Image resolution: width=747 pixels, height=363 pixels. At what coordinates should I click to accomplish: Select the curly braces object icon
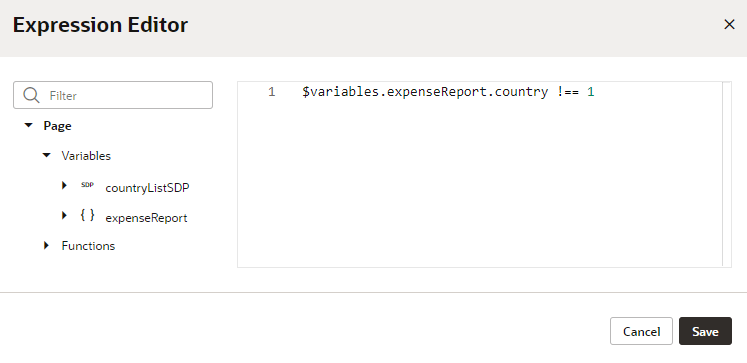pyautogui.click(x=87, y=215)
